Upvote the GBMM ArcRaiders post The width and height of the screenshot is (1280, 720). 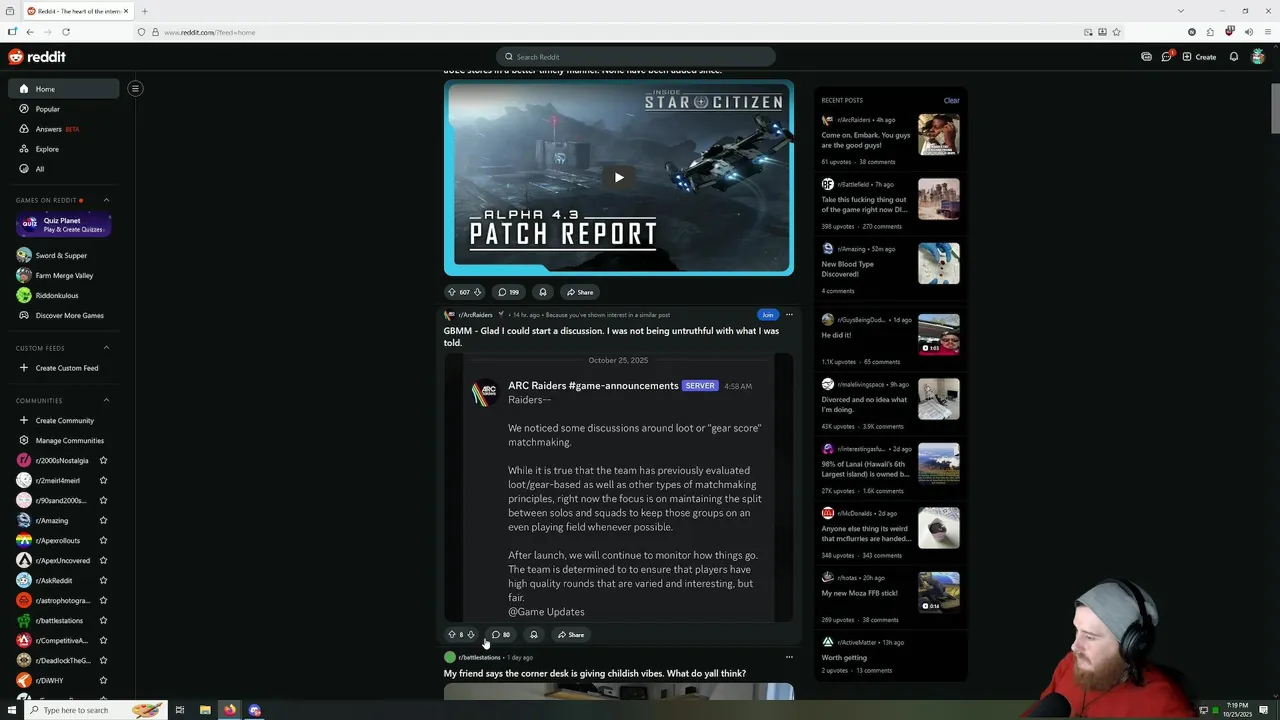[452, 634]
